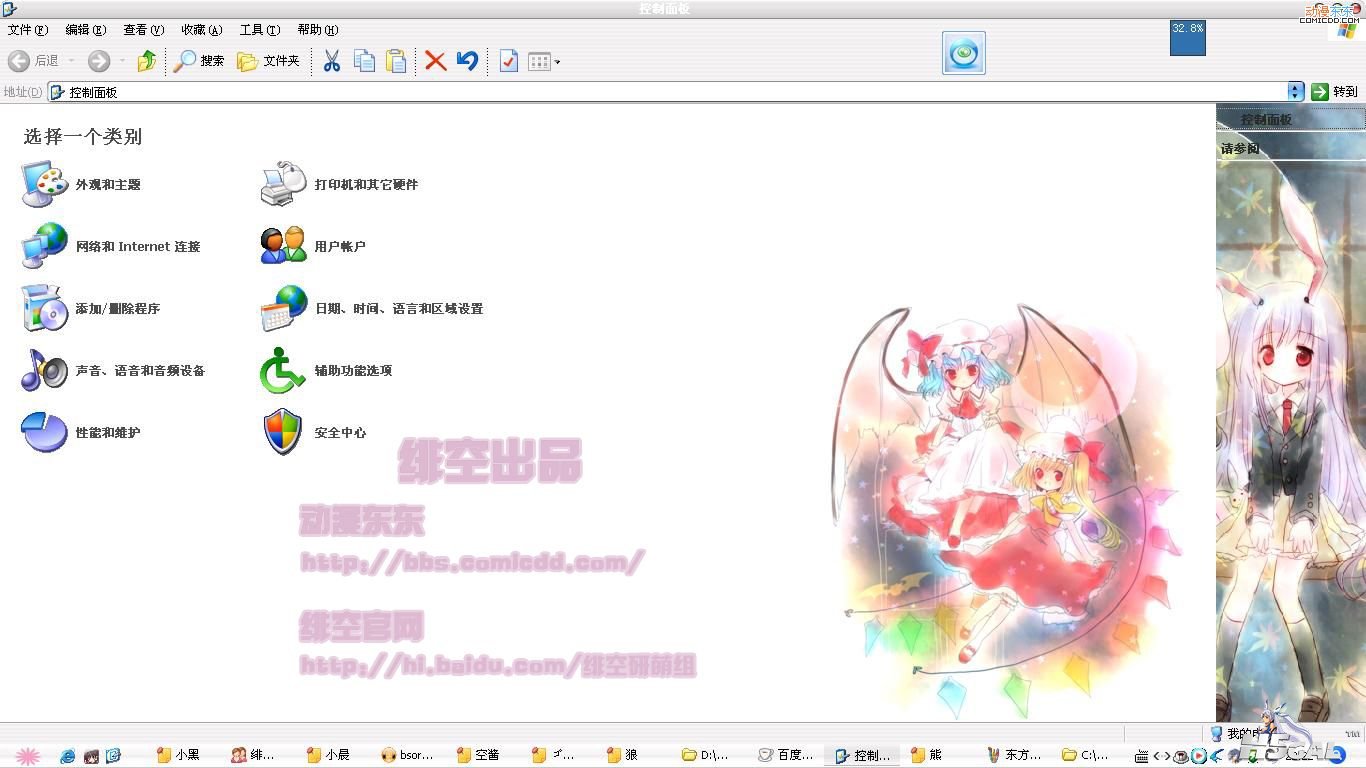Open 辅助功能选项 wheelchair icon
The height and width of the screenshot is (768, 1366).
[284, 370]
